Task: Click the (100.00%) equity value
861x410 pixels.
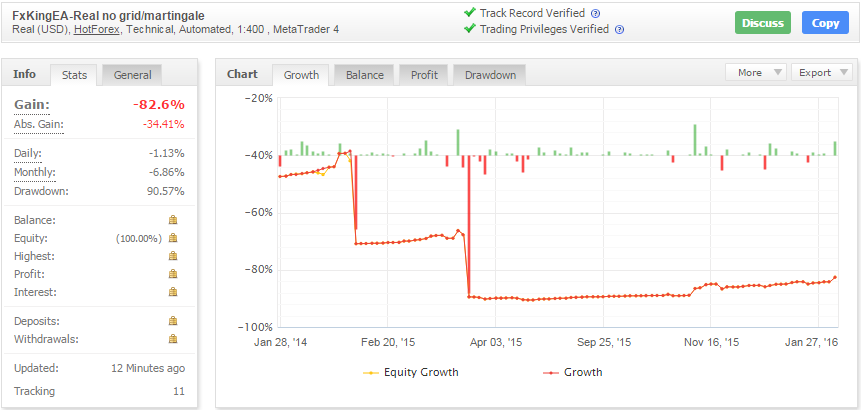Action: (139, 238)
